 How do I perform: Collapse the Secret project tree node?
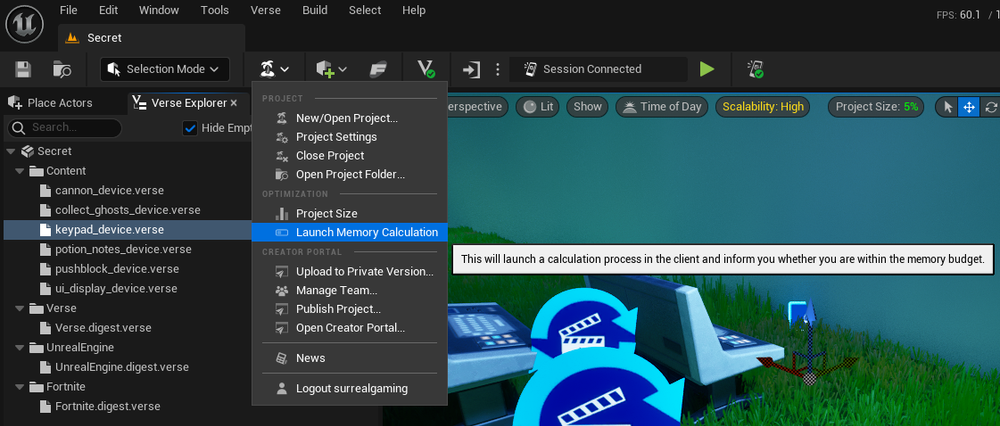10,151
